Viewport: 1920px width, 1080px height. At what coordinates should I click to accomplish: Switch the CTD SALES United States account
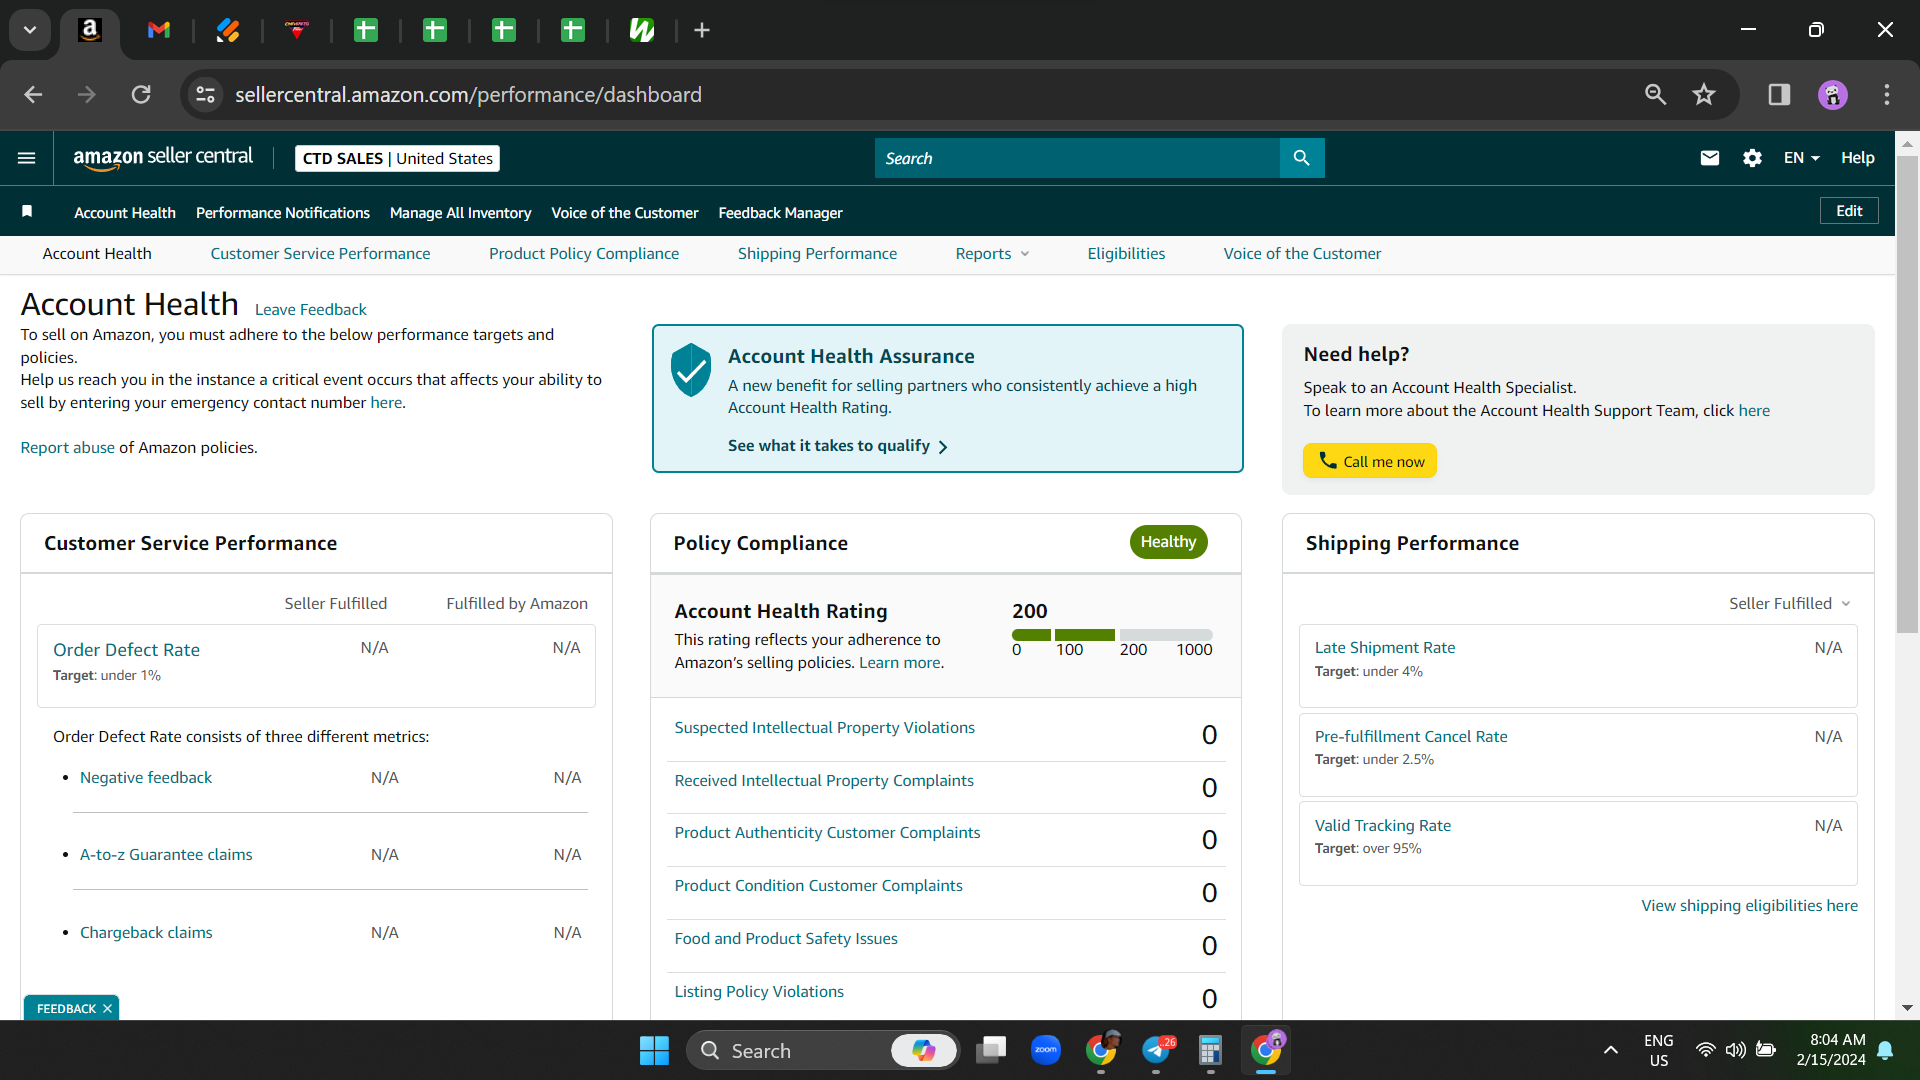pos(397,158)
